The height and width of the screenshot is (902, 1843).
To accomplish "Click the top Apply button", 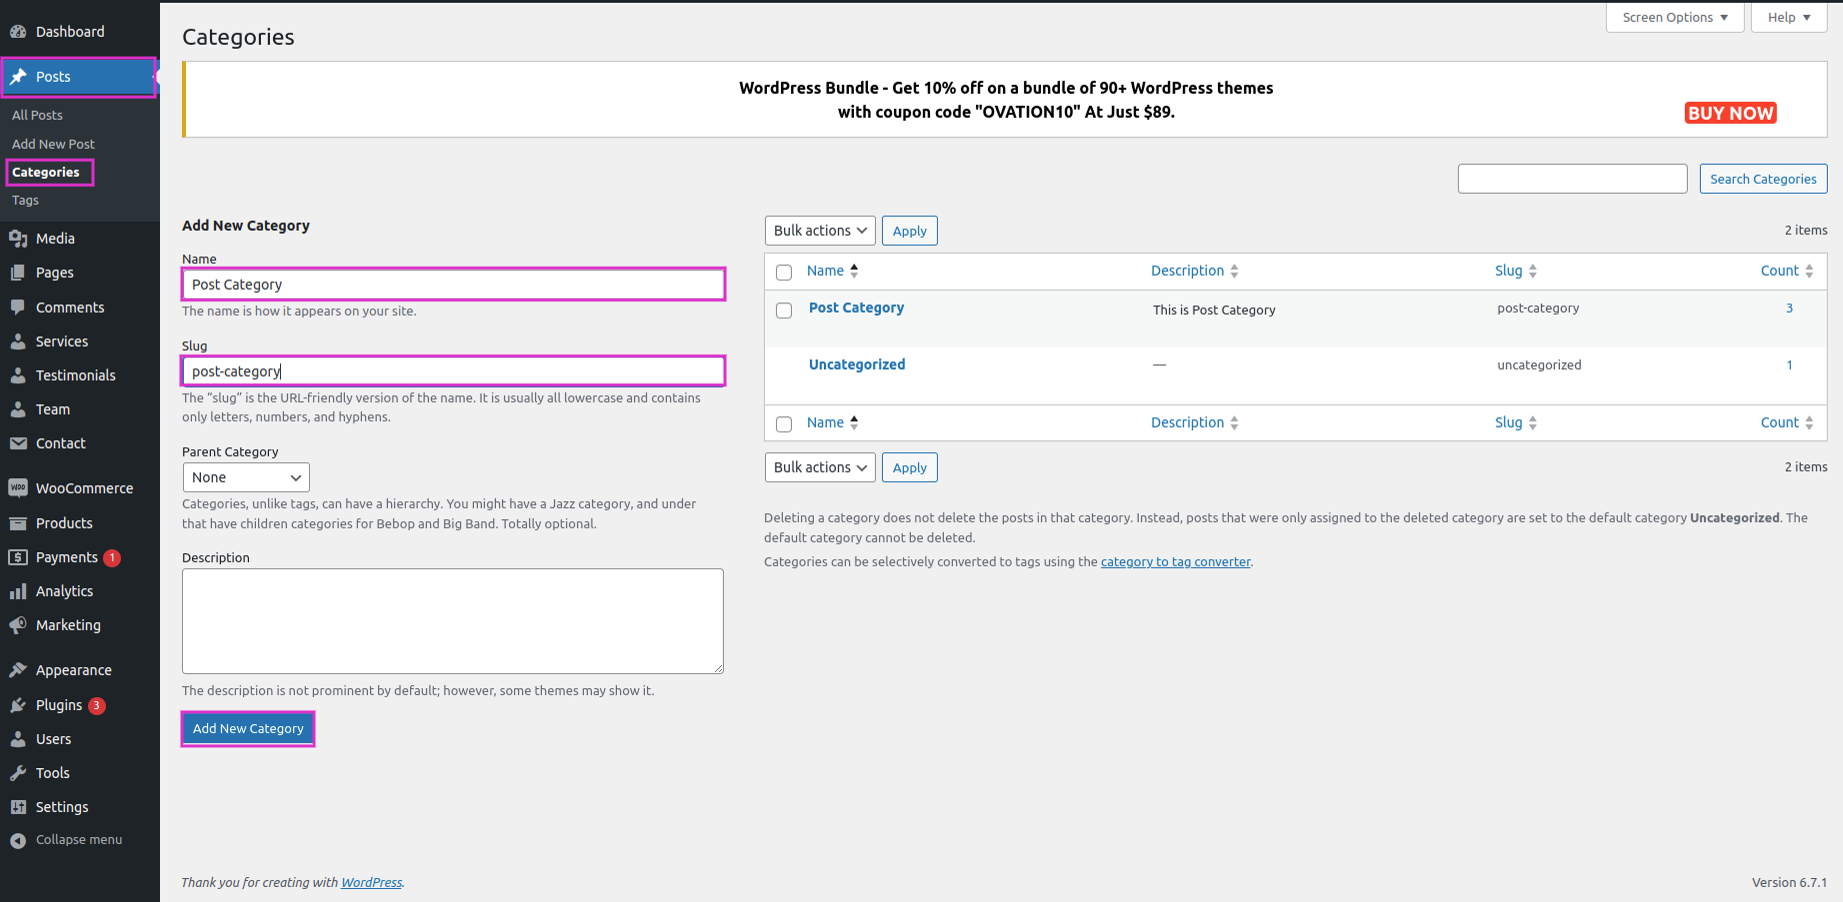I will point(909,231).
